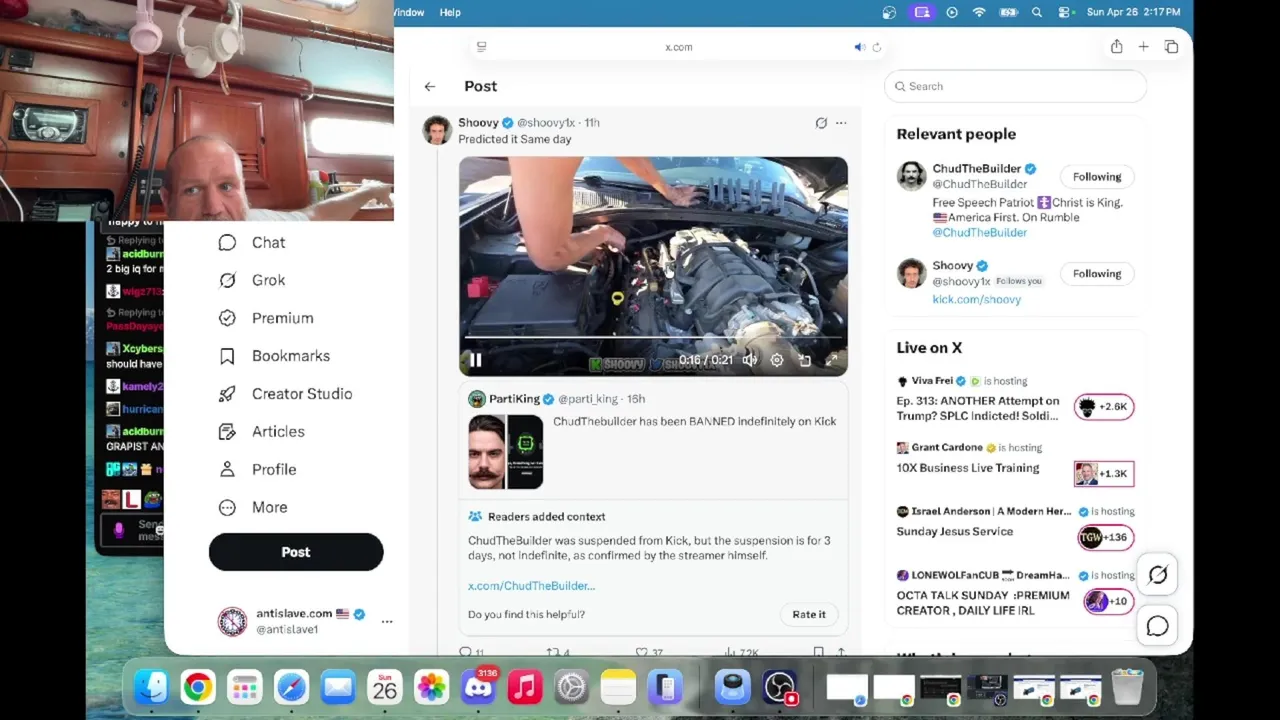The height and width of the screenshot is (720, 1280).
Task: Focus the X Search field
Action: pos(1015,86)
